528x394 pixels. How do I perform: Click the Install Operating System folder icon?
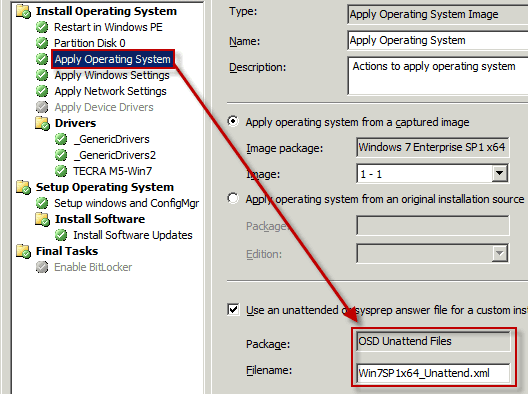pos(24,11)
